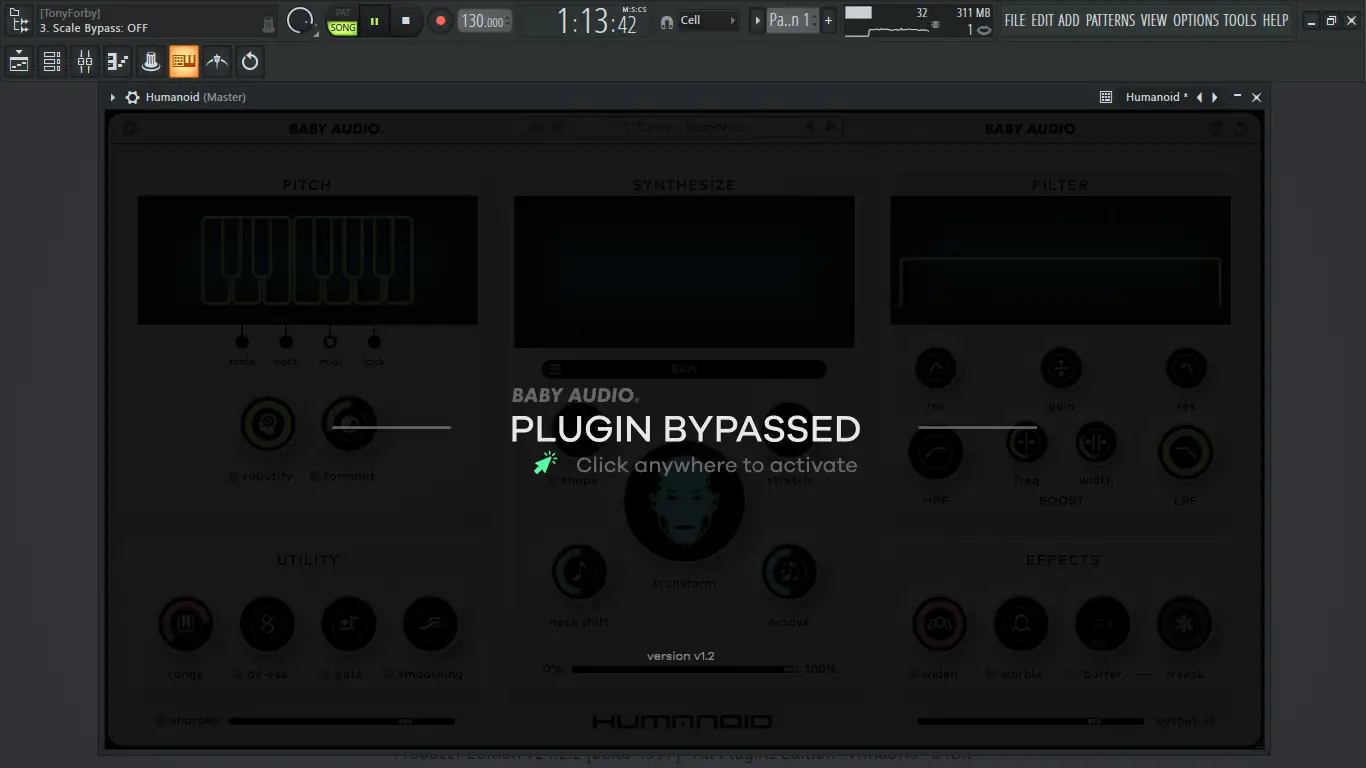This screenshot has height=768, width=1366.
Task: Click 'Click anywhere to activate' text
Action: [716, 465]
